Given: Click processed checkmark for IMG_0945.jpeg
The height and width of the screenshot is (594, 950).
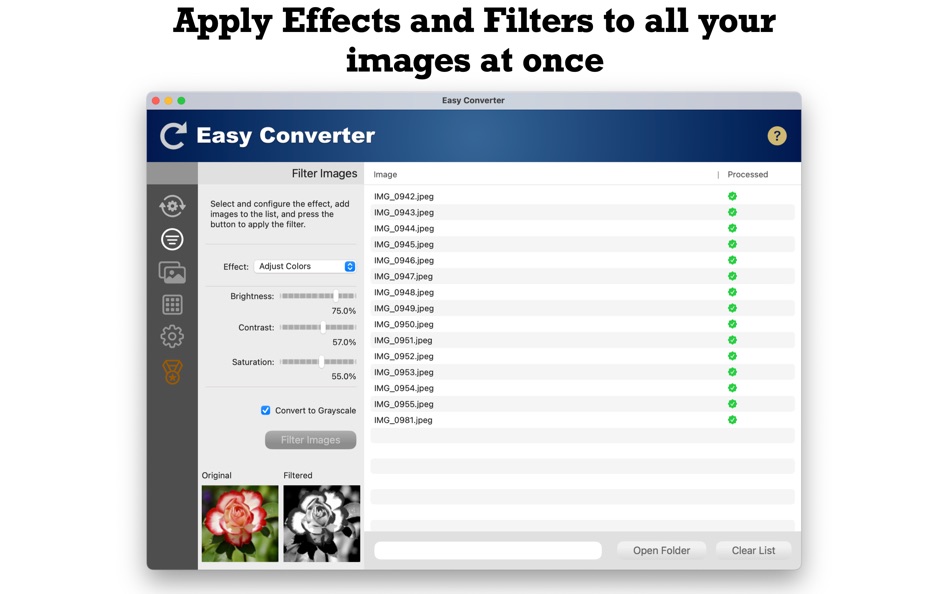Looking at the screenshot, I should pos(732,244).
